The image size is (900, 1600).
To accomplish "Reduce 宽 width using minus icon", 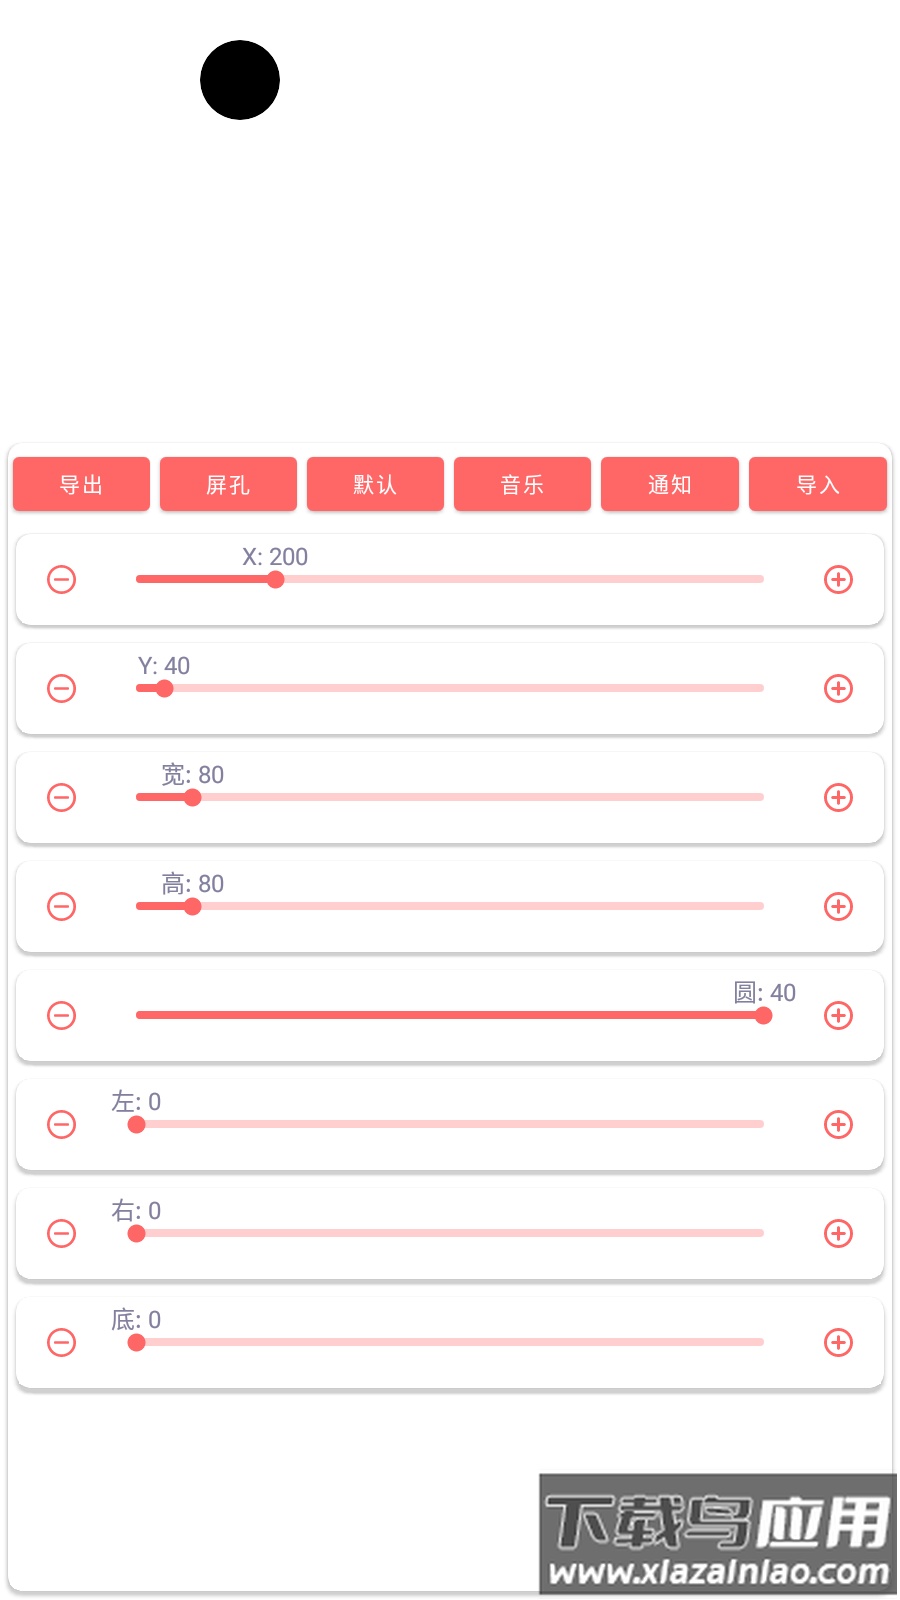I will tap(62, 798).
